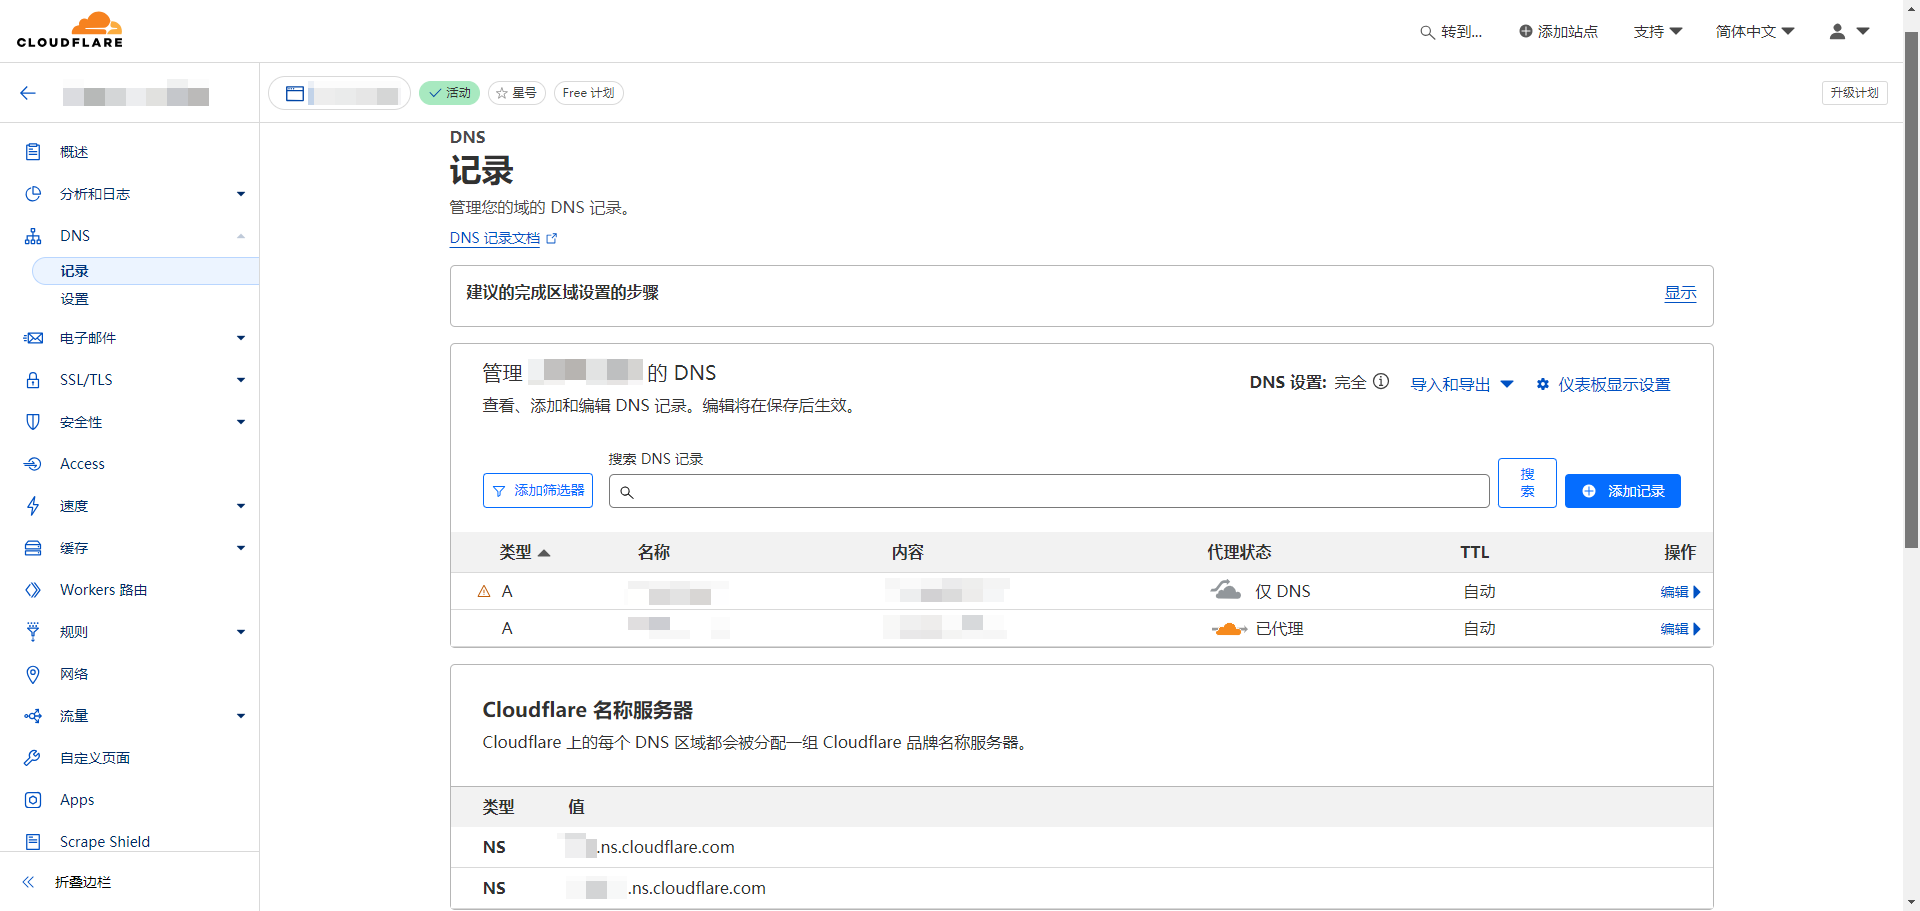Open the 导入和导出 dropdown
Image resolution: width=1920 pixels, height=911 pixels.
(x=1462, y=384)
